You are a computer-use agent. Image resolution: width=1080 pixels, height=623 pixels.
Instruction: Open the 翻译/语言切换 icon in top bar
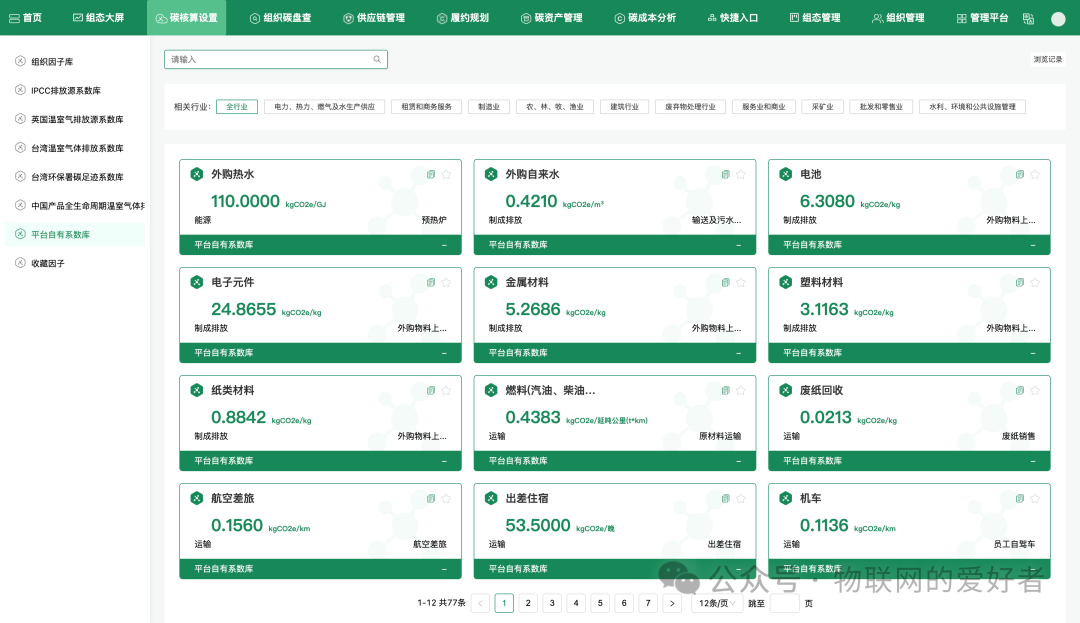tap(1028, 17)
